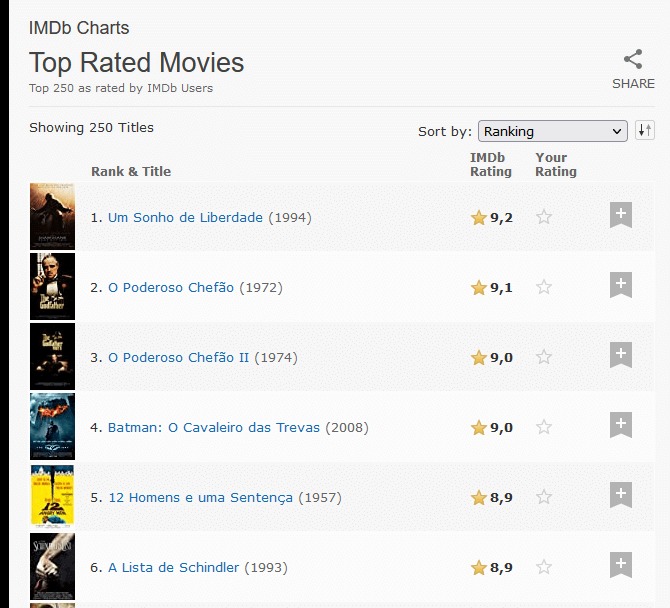Click the 'Showing 250 Titles' text
Image resolution: width=670 pixels, height=608 pixels.
[x=91, y=128]
